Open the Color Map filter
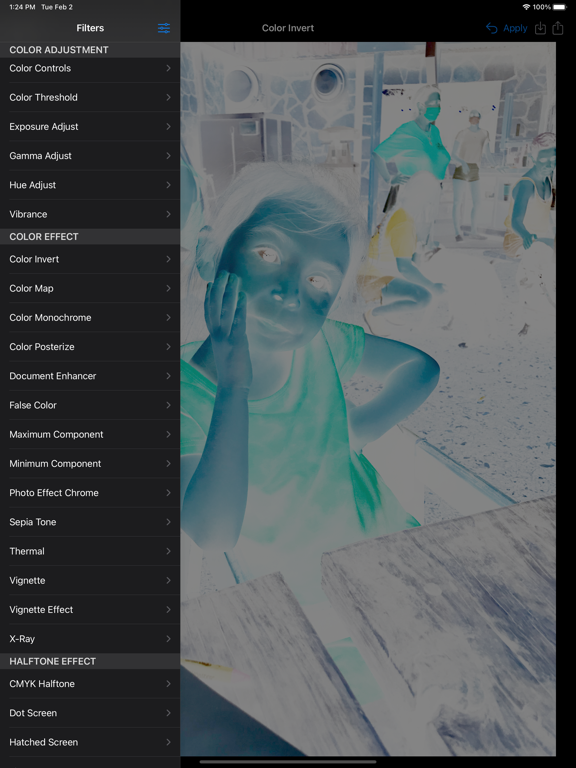Image resolution: width=576 pixels, height=768 pixels. point(90,288)
